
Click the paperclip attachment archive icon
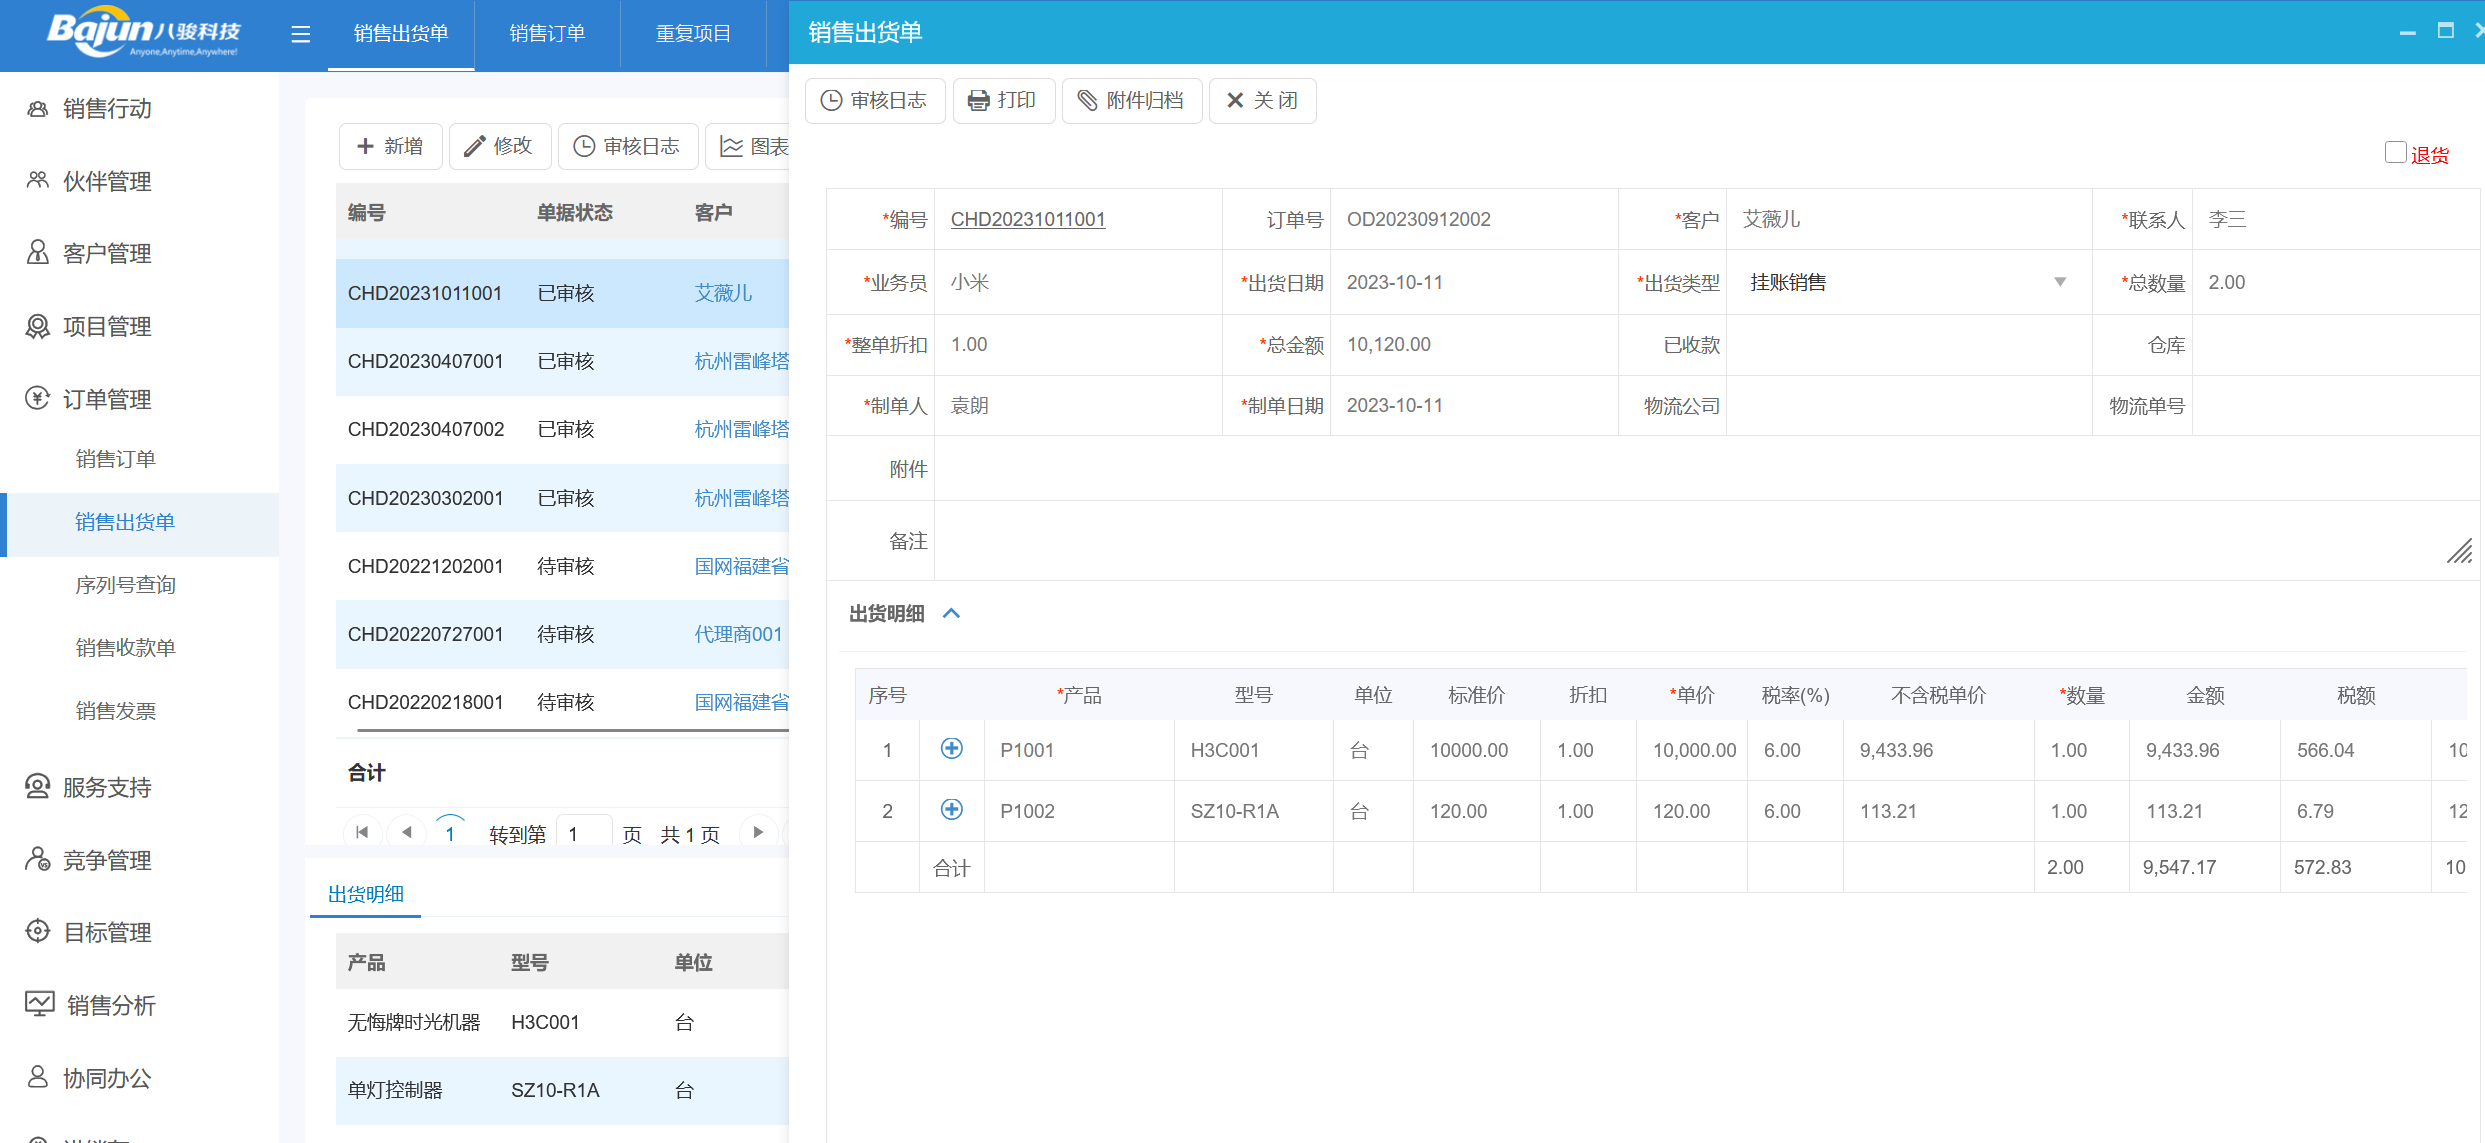point(1087,101)
